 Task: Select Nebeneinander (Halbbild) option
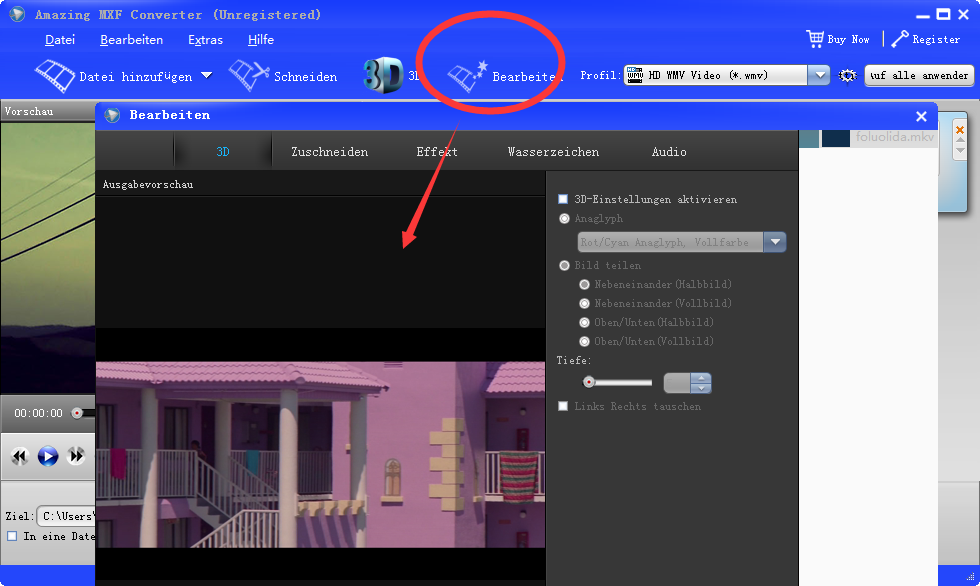[584, 285]
